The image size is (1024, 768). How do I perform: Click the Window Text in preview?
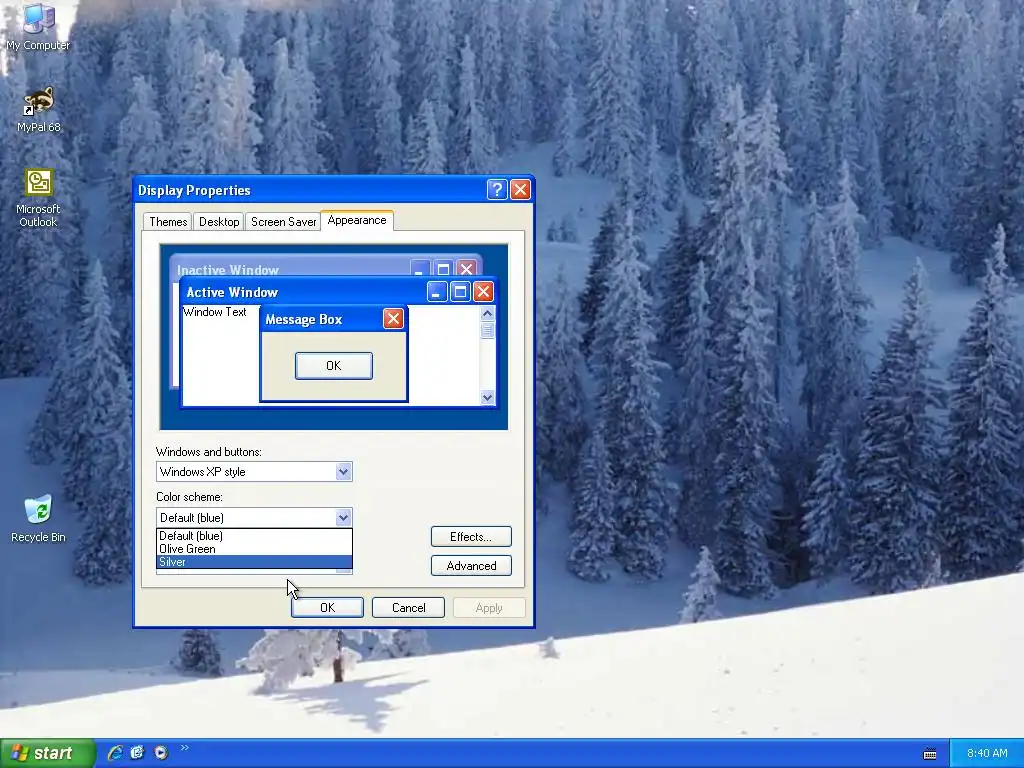(214, 312)
